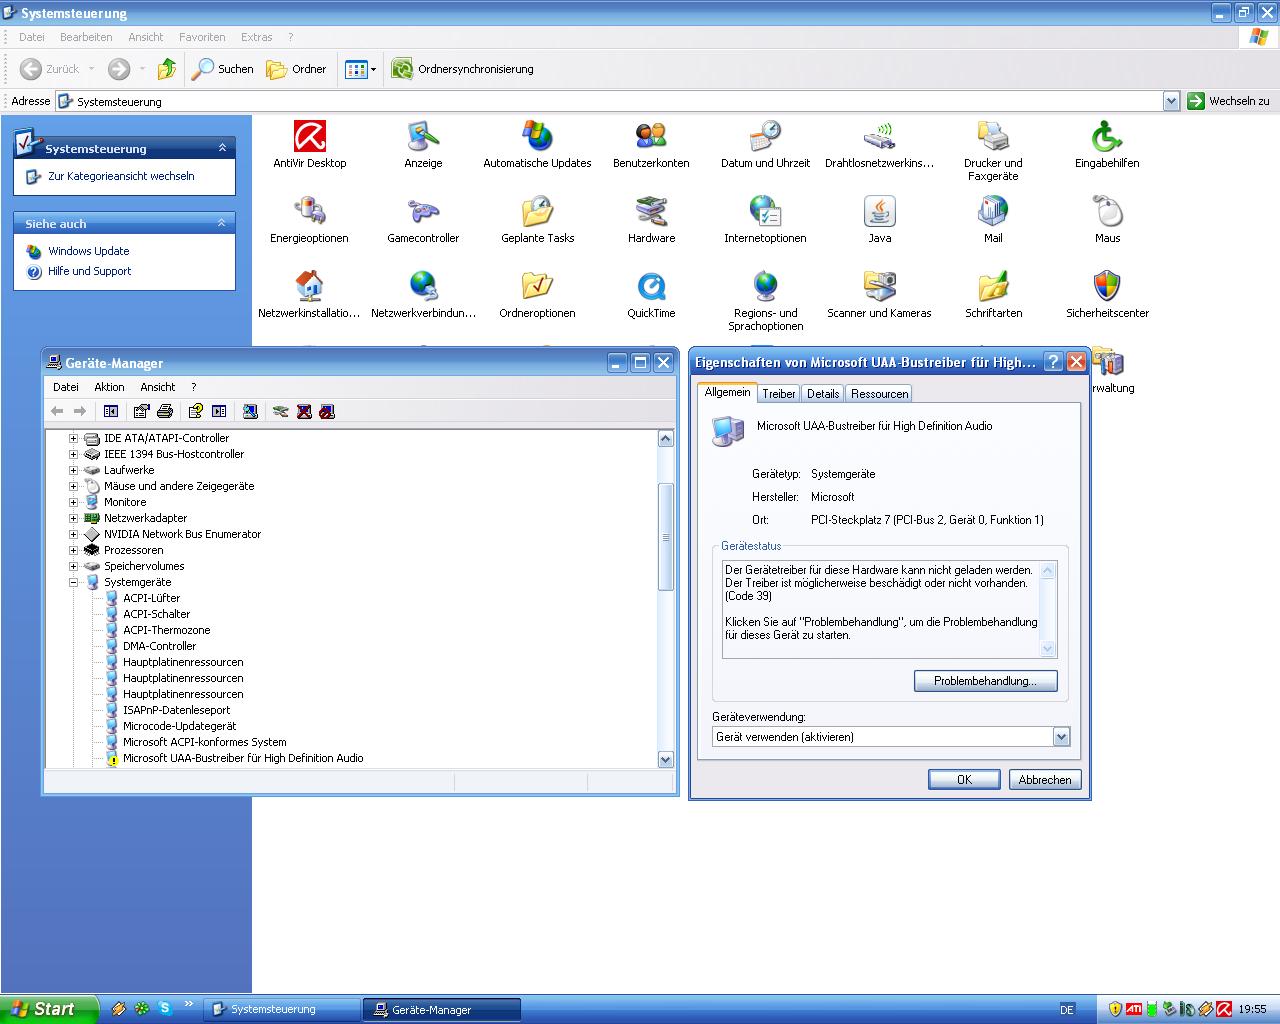1280x1024 pixels.
Task: Open Ordneroptionen icon
Action: 537,294
